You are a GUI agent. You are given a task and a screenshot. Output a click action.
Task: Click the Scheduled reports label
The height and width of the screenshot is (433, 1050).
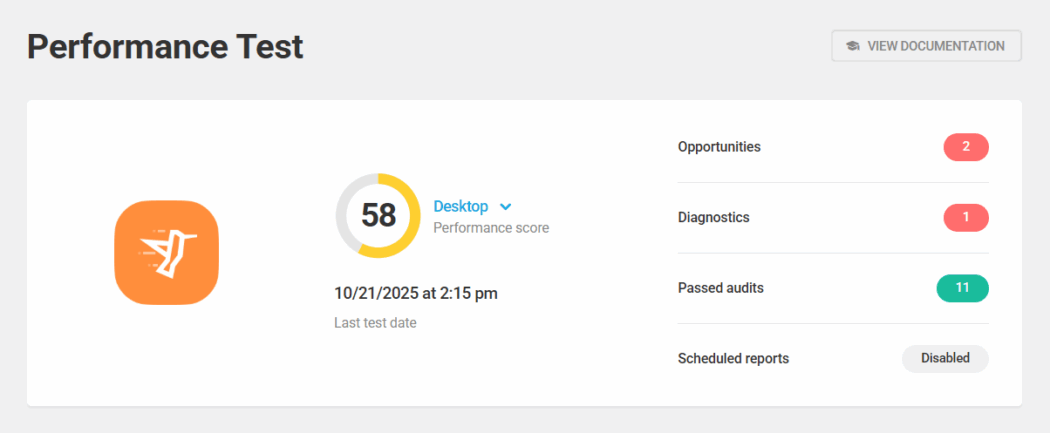click(x=733, y=358)
